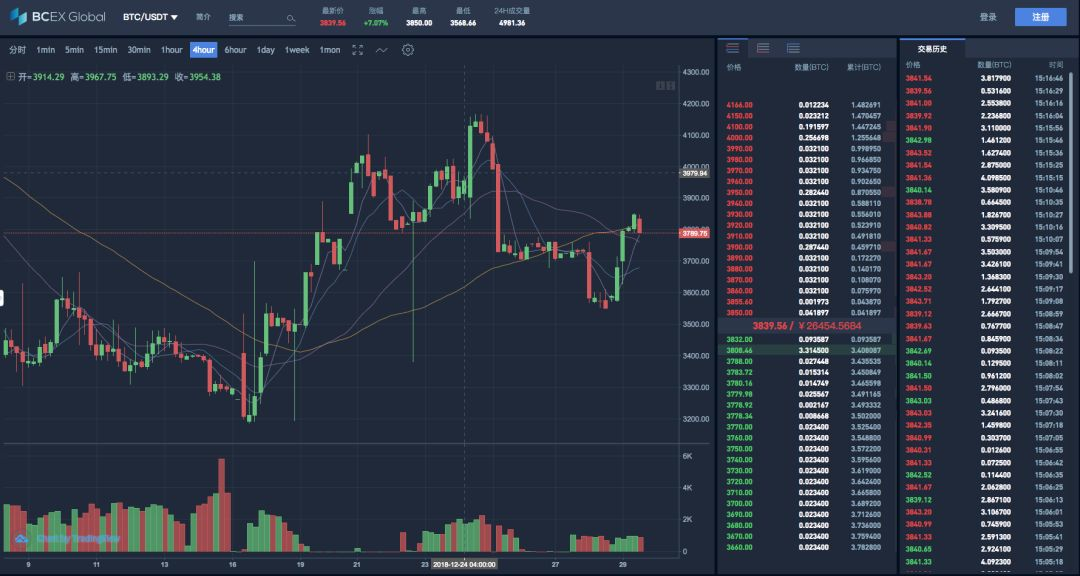Switch chart interval to 30min
The height and width of the screenshot is (576, 1080).
(138, 50)
